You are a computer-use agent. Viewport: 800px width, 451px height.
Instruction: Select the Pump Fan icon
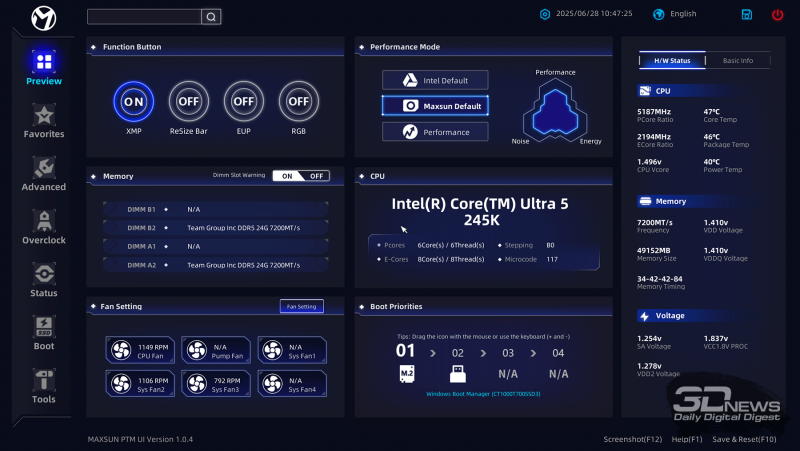(x=197, y=350)
